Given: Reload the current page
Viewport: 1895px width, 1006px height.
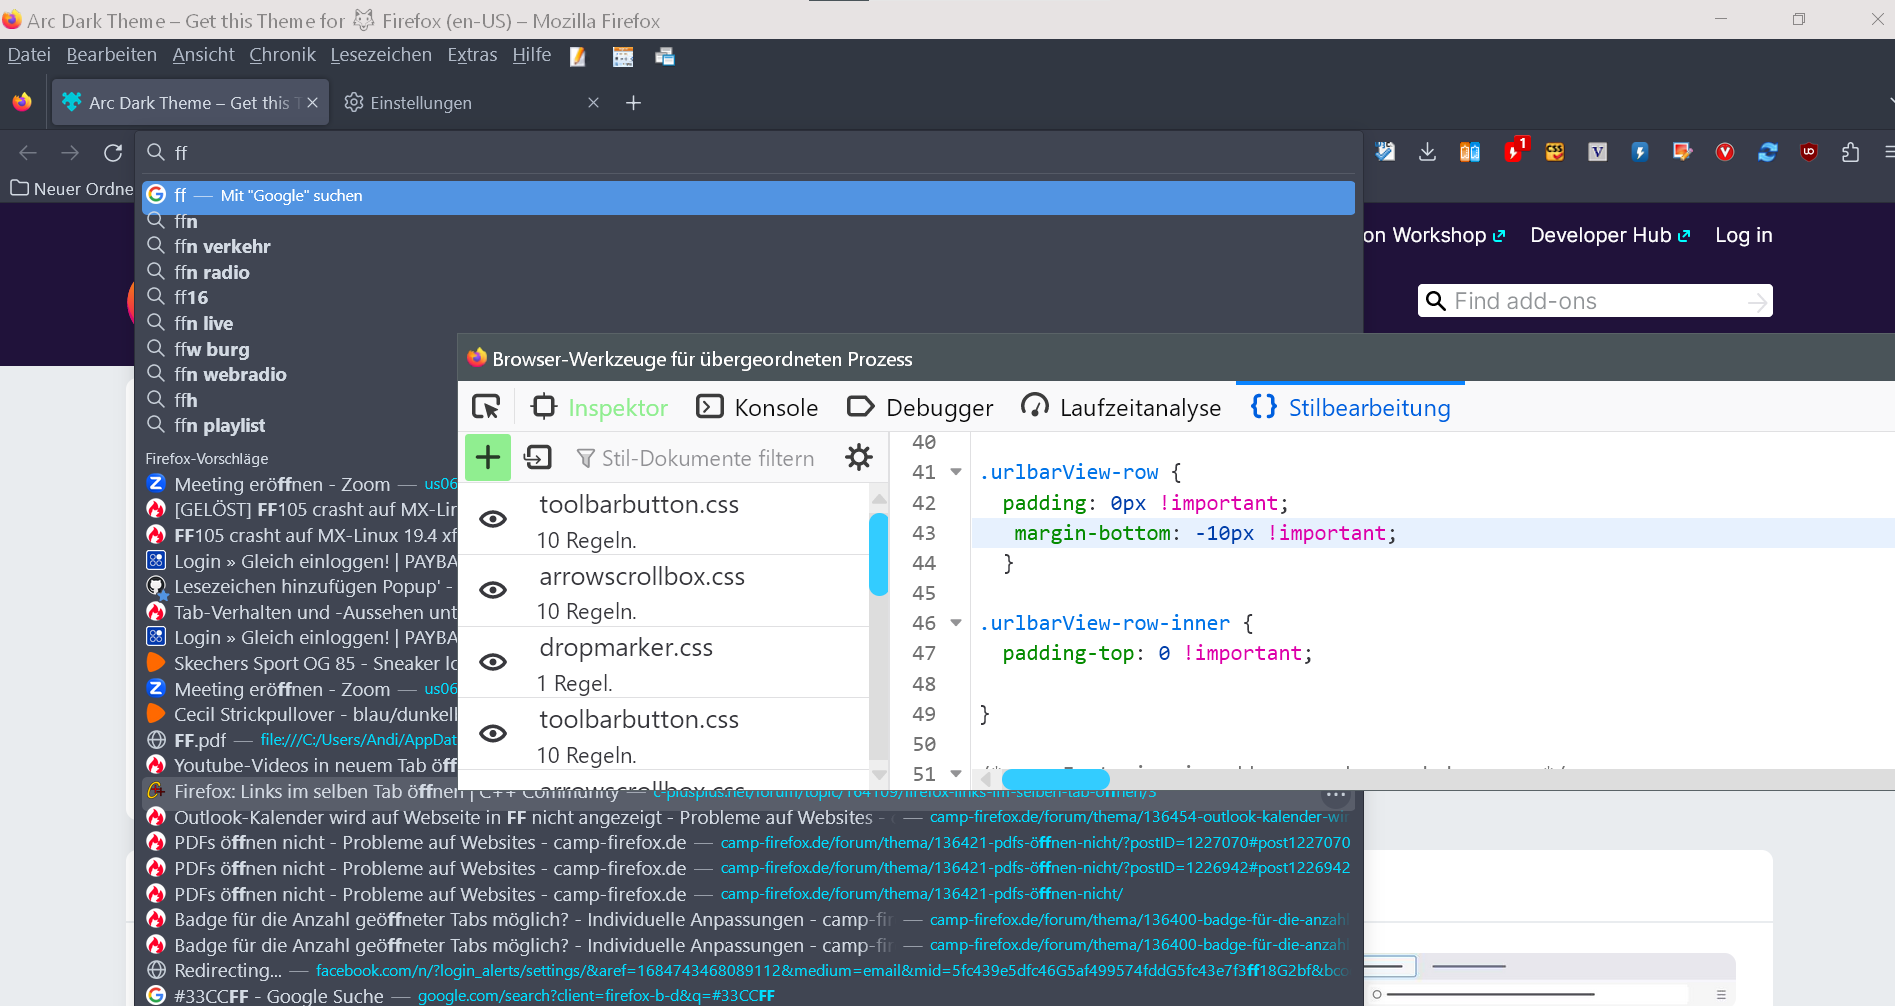Looking at the screenshot, I should click(113, 152).
